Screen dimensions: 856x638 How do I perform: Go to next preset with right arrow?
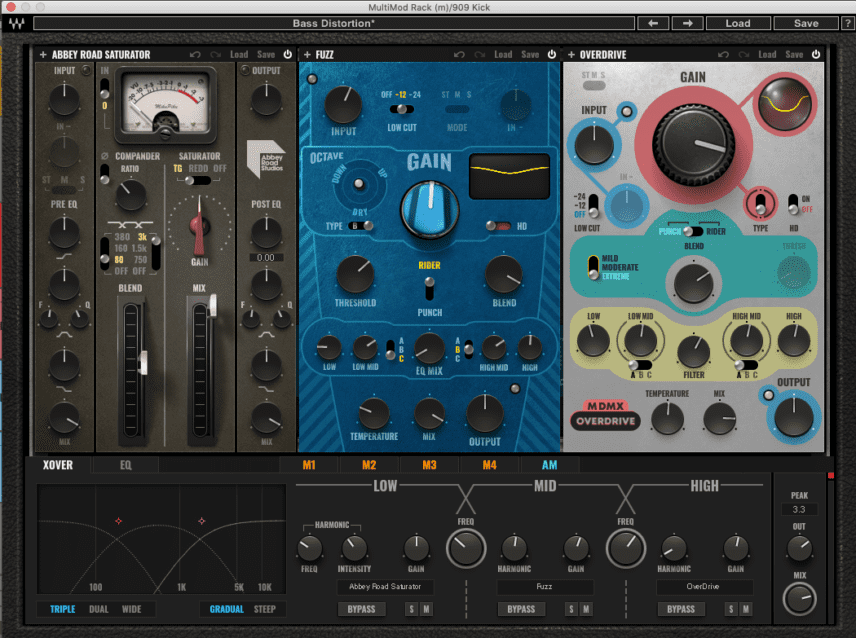(687, 23)
